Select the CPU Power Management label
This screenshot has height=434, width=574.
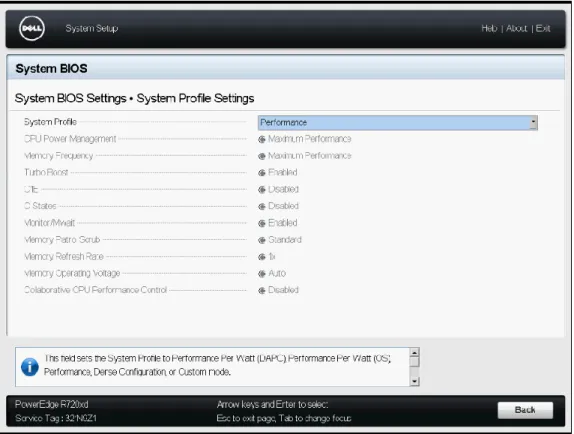click(x=70, y=139)
